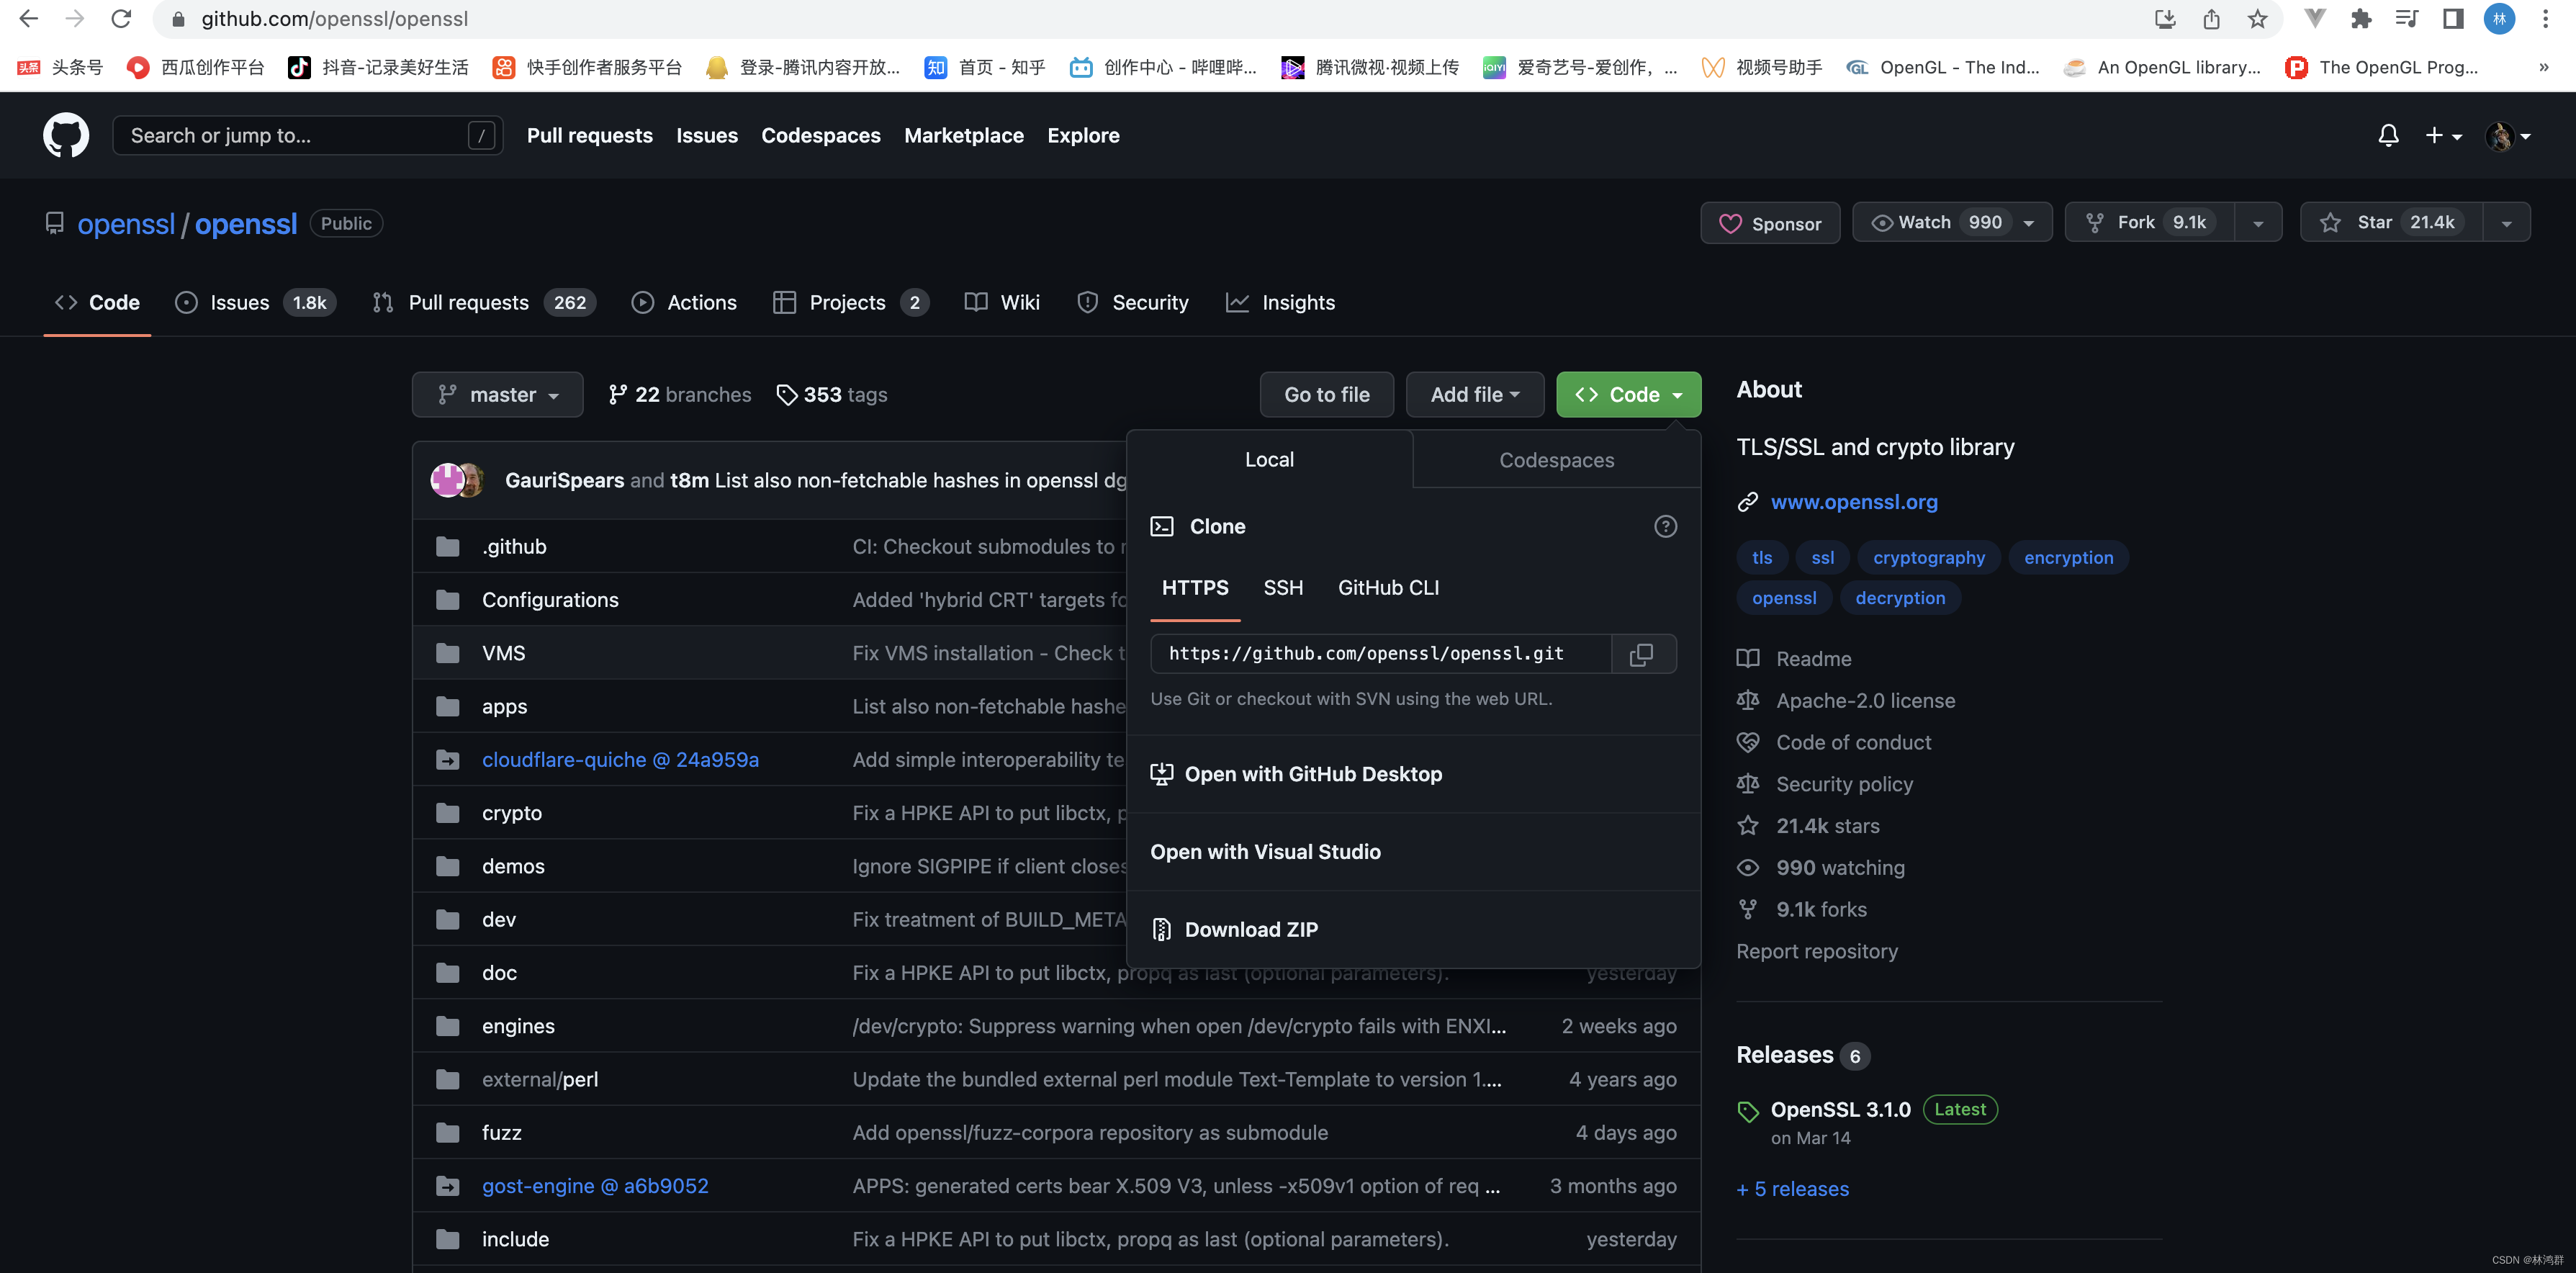Screen dimensions: 2576x1273
Task: Click the cryptography topic tag
Action: [x=1928, y=558]
